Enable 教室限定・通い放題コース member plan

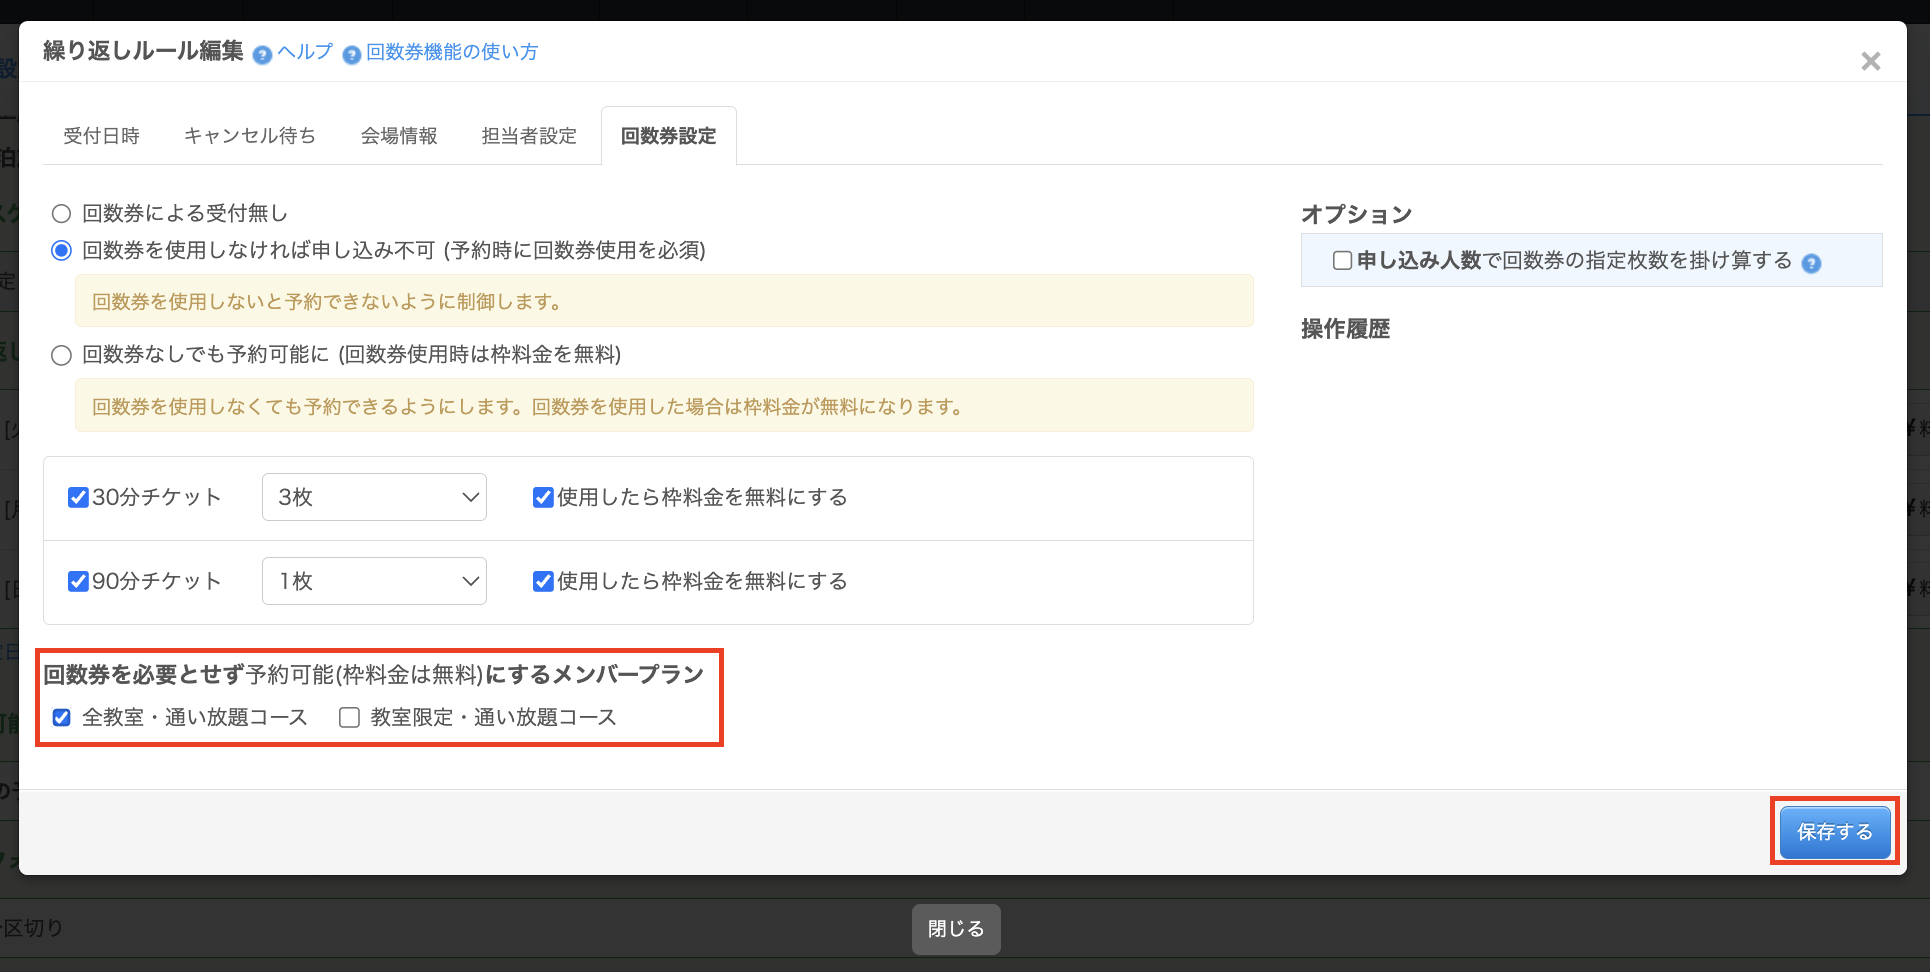349,718
